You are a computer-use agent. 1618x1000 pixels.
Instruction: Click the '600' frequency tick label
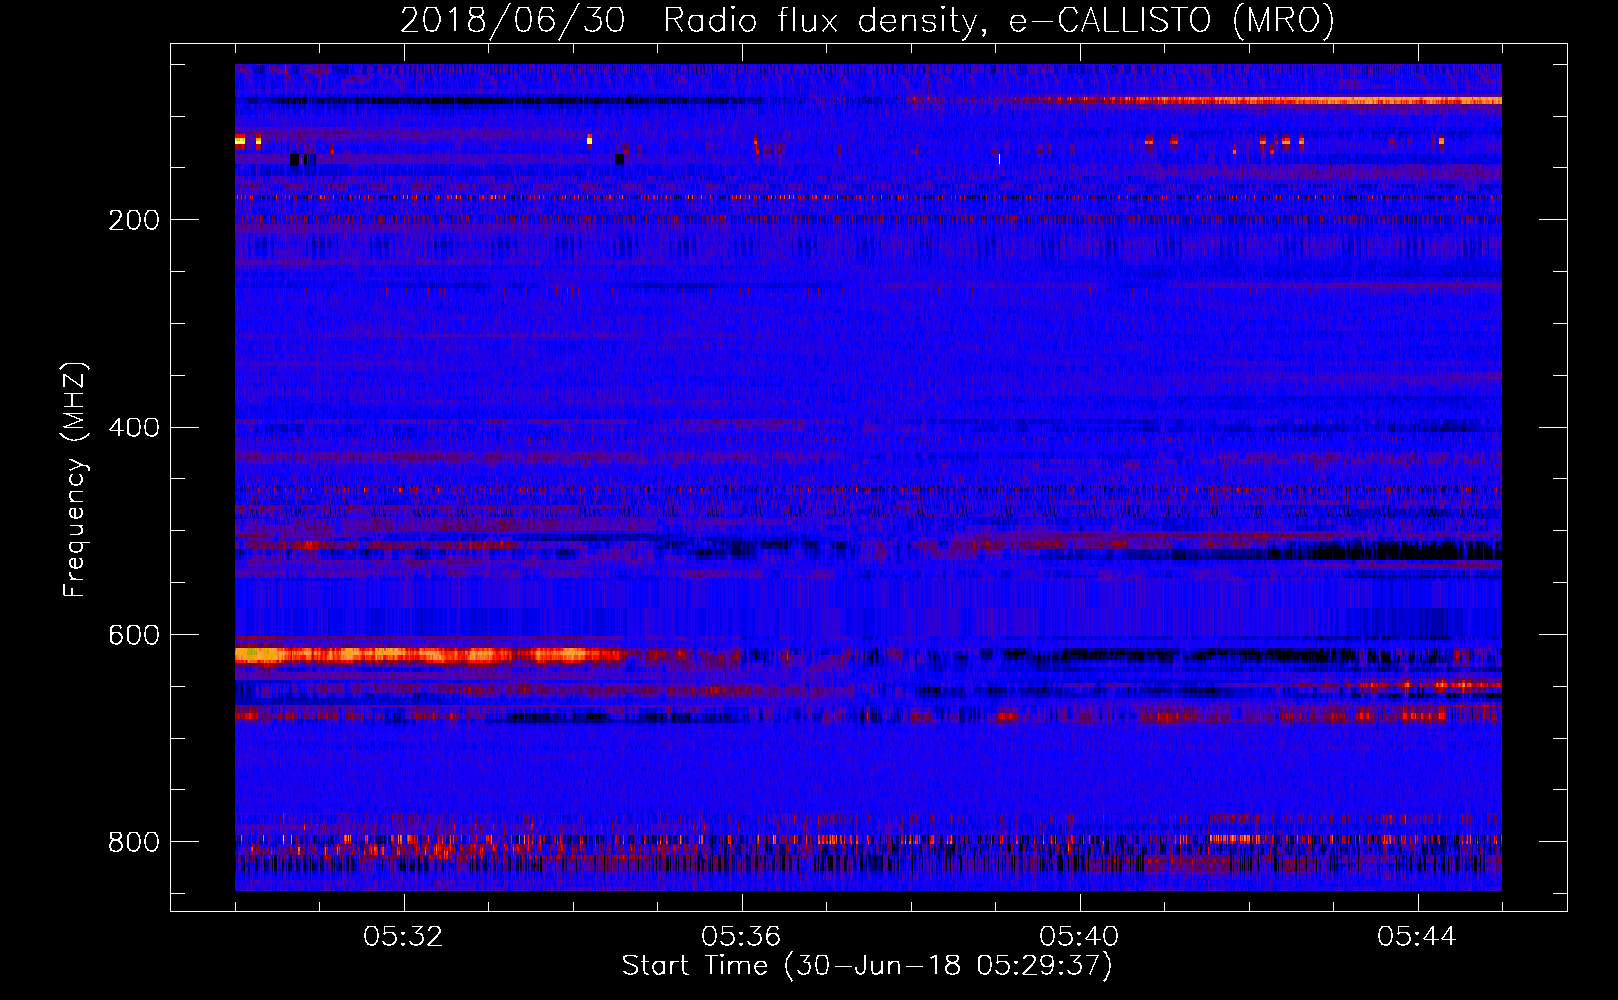pyautogui.click(x=134, y=635)
